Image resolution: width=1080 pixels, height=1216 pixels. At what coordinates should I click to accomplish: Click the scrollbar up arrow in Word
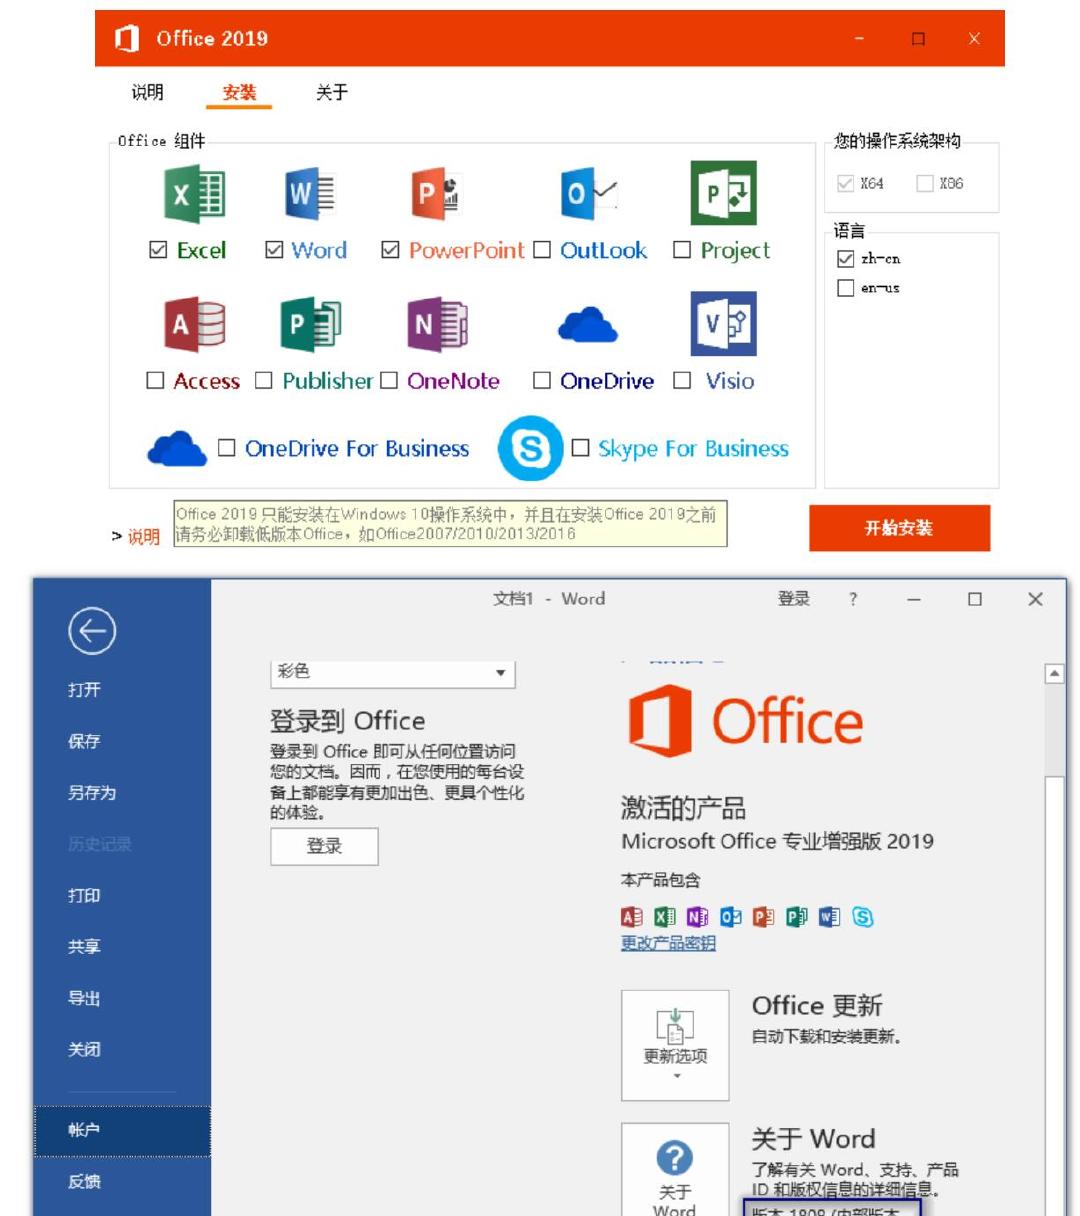point(1054,674)
